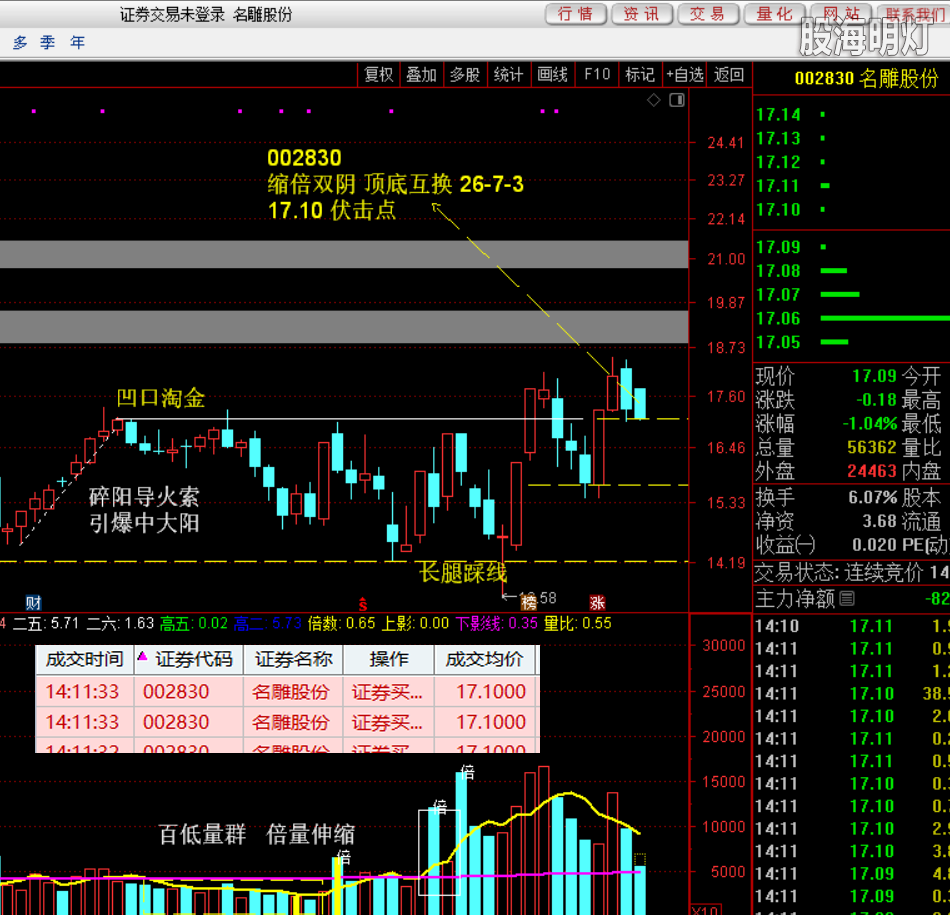This screenshot has width=950, height=915.
Task: Activate the 画线 drawing tool
Action: click(x=552, y=75)
